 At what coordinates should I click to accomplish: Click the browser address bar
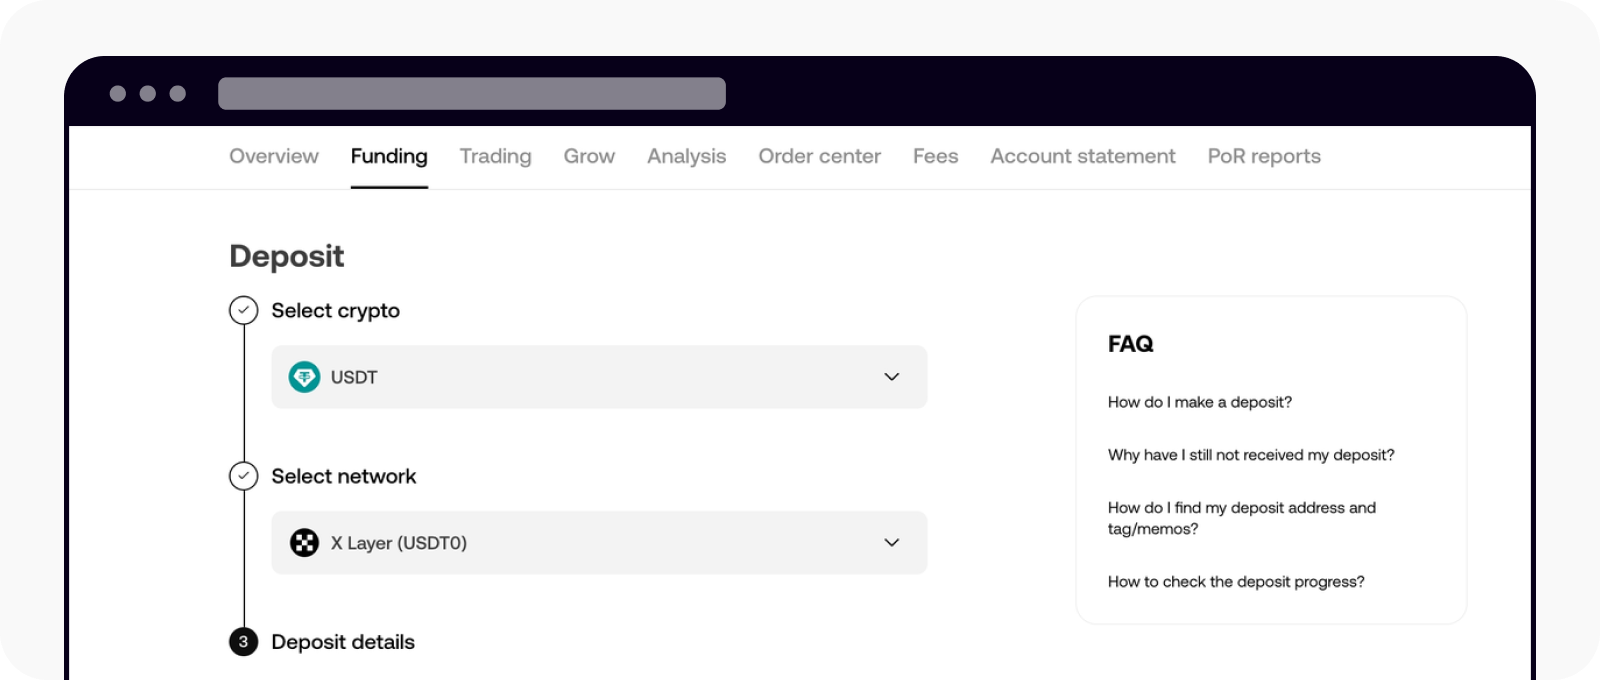(472, 94)
